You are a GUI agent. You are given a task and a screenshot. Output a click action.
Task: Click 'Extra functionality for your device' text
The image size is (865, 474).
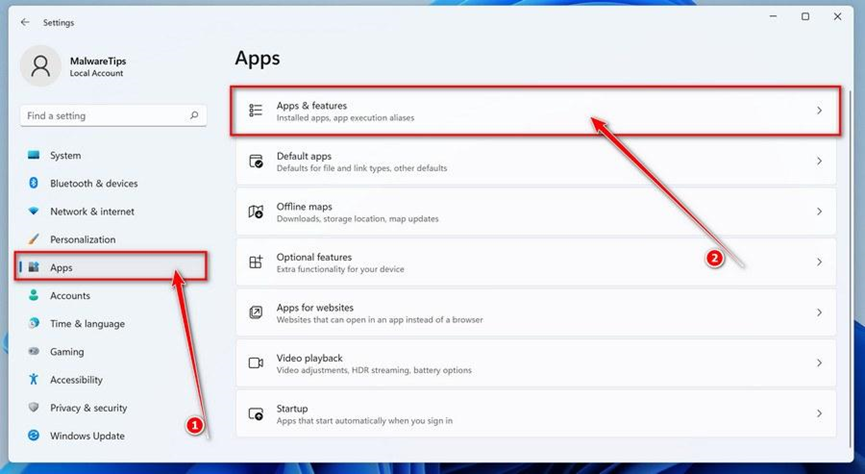pos(340,269)
